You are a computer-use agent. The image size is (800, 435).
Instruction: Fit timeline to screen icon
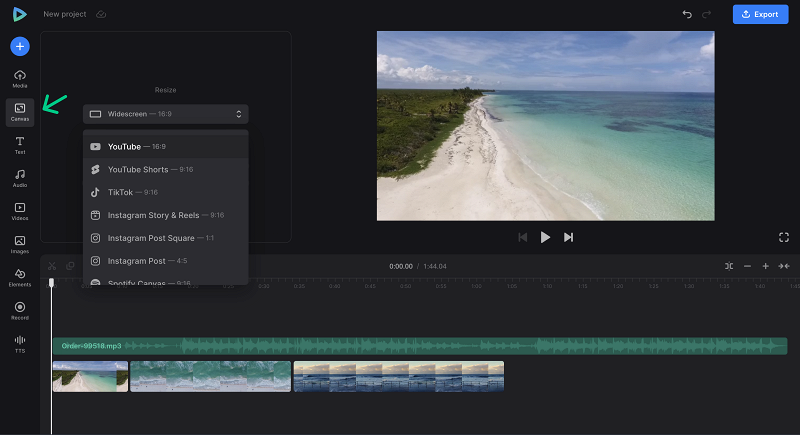pos(784,266)
